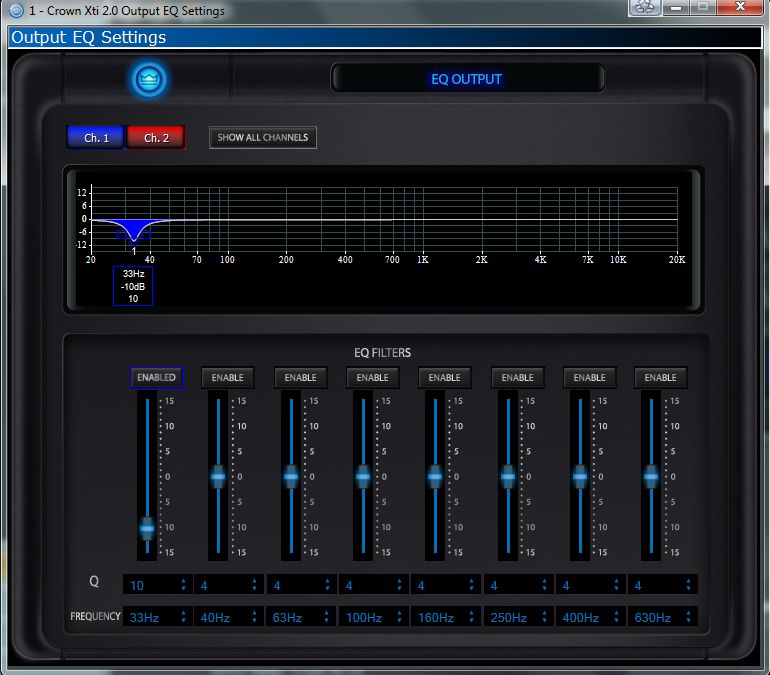Image resolution: width=770 pixels, height=675 pixels.
Task: Open the 33Hz frequency stepper arrows
Action: point(183,618)
